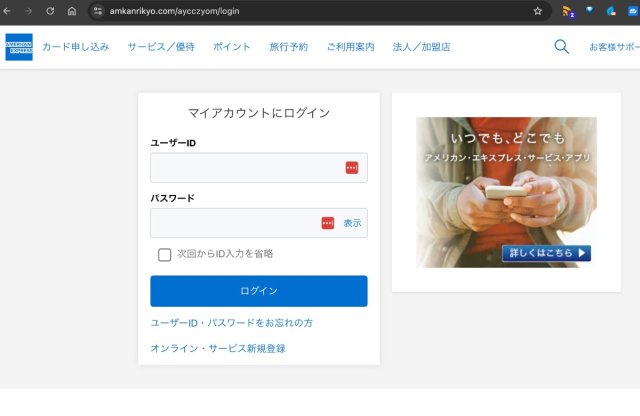Navigate back in browser history

(7, 11)
